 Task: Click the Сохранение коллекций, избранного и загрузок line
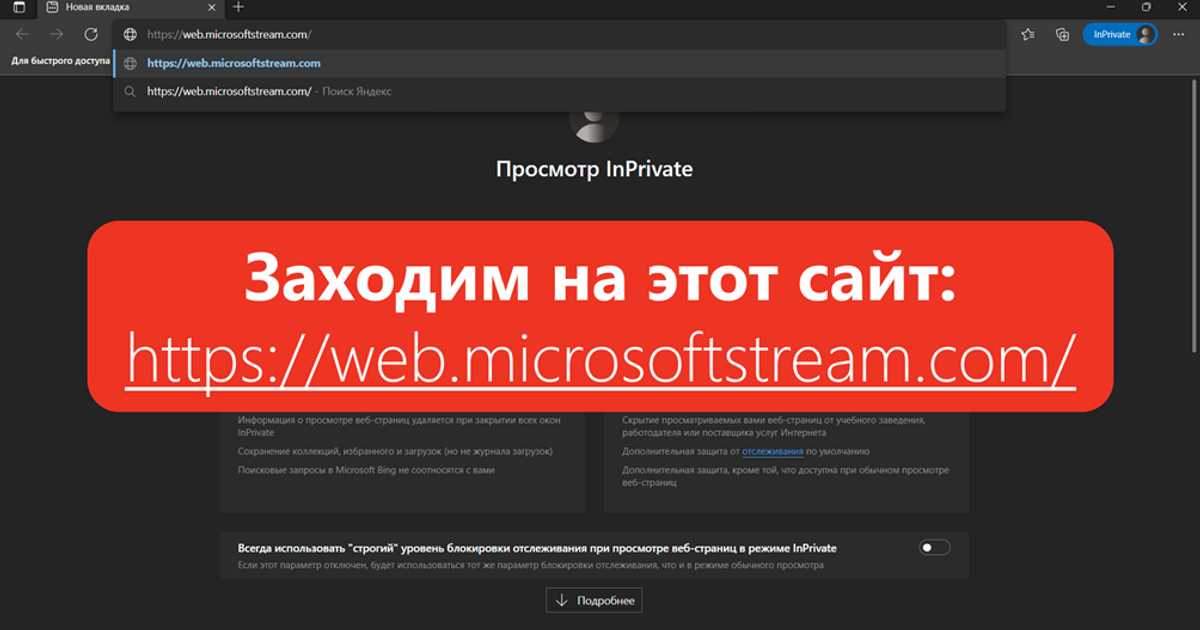(x=395, y=452)
